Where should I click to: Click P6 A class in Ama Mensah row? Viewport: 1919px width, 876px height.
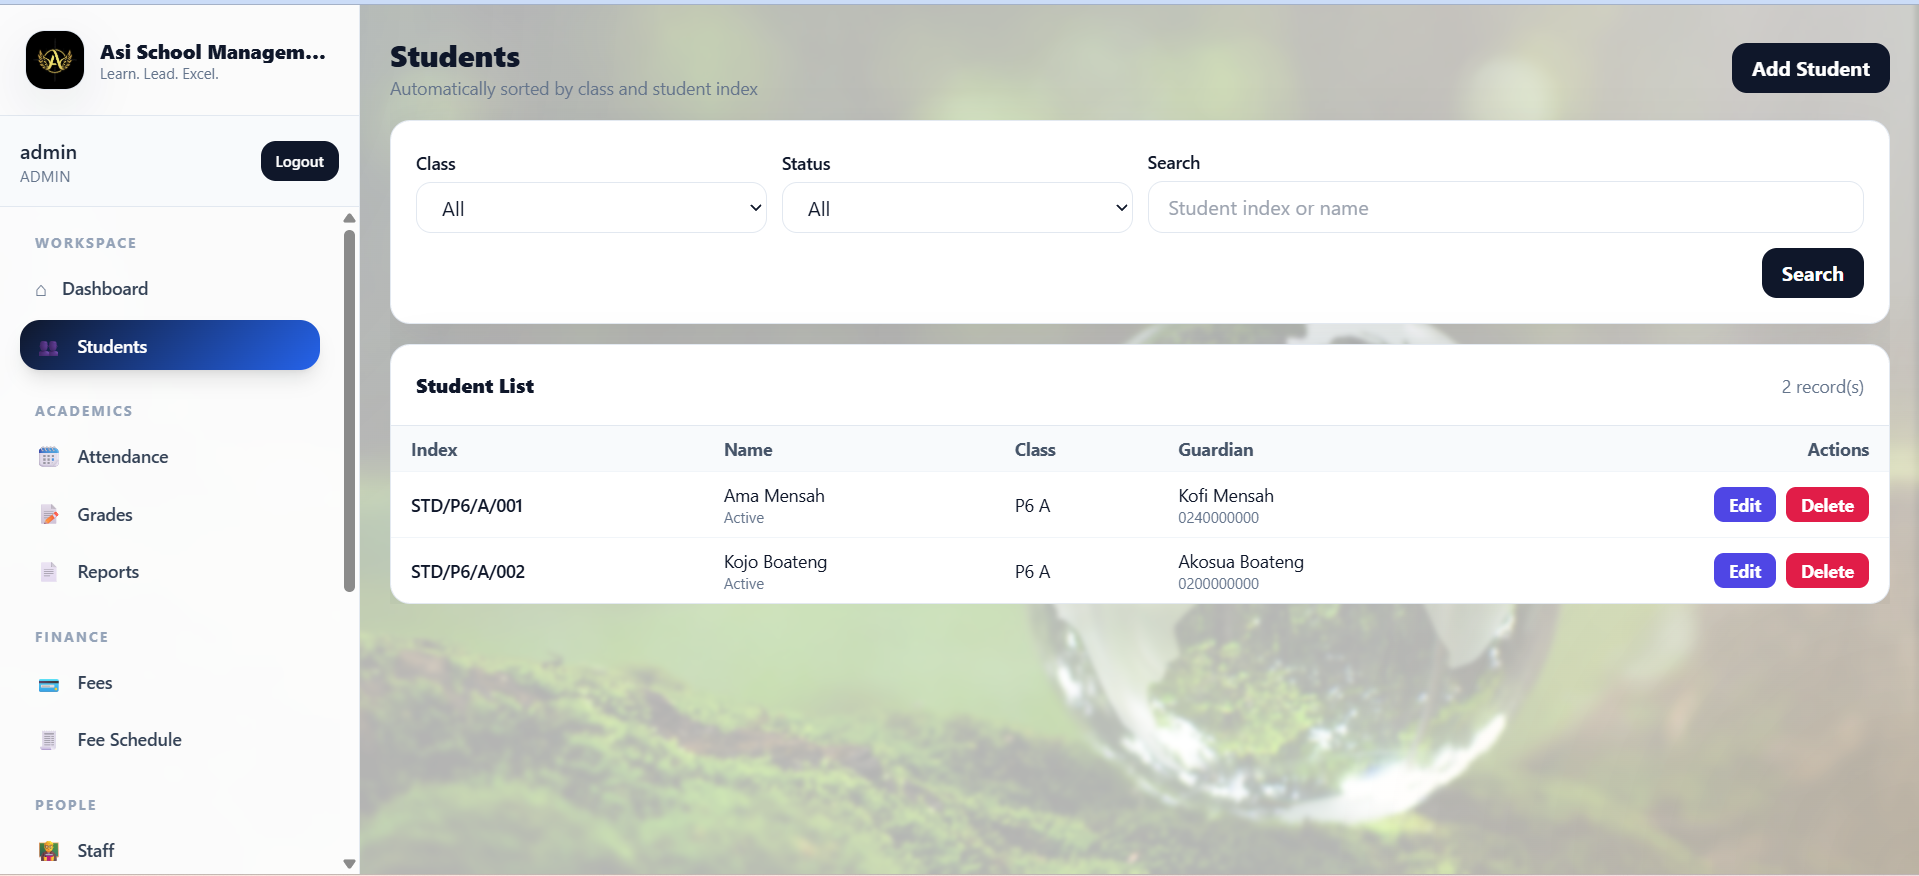tap(1032, 506)
